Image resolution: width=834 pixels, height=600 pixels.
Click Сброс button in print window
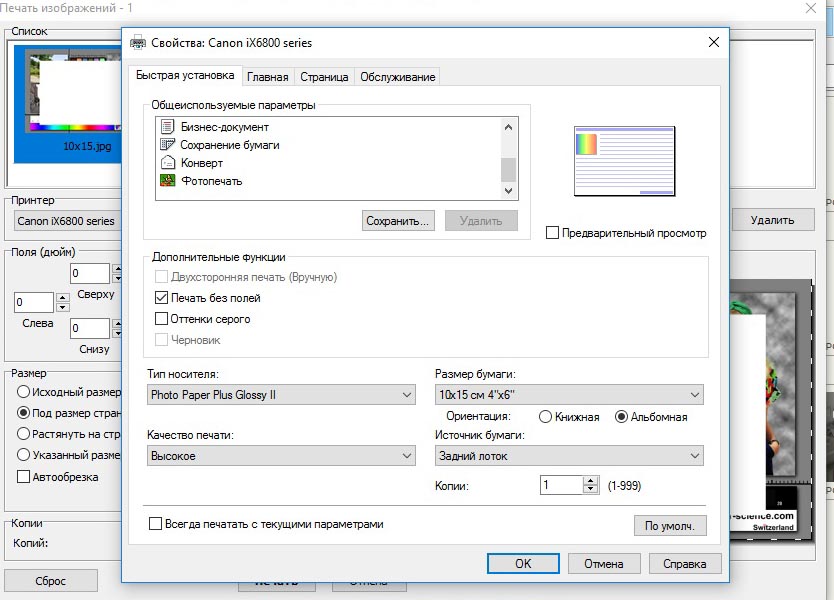click(51, 580)
